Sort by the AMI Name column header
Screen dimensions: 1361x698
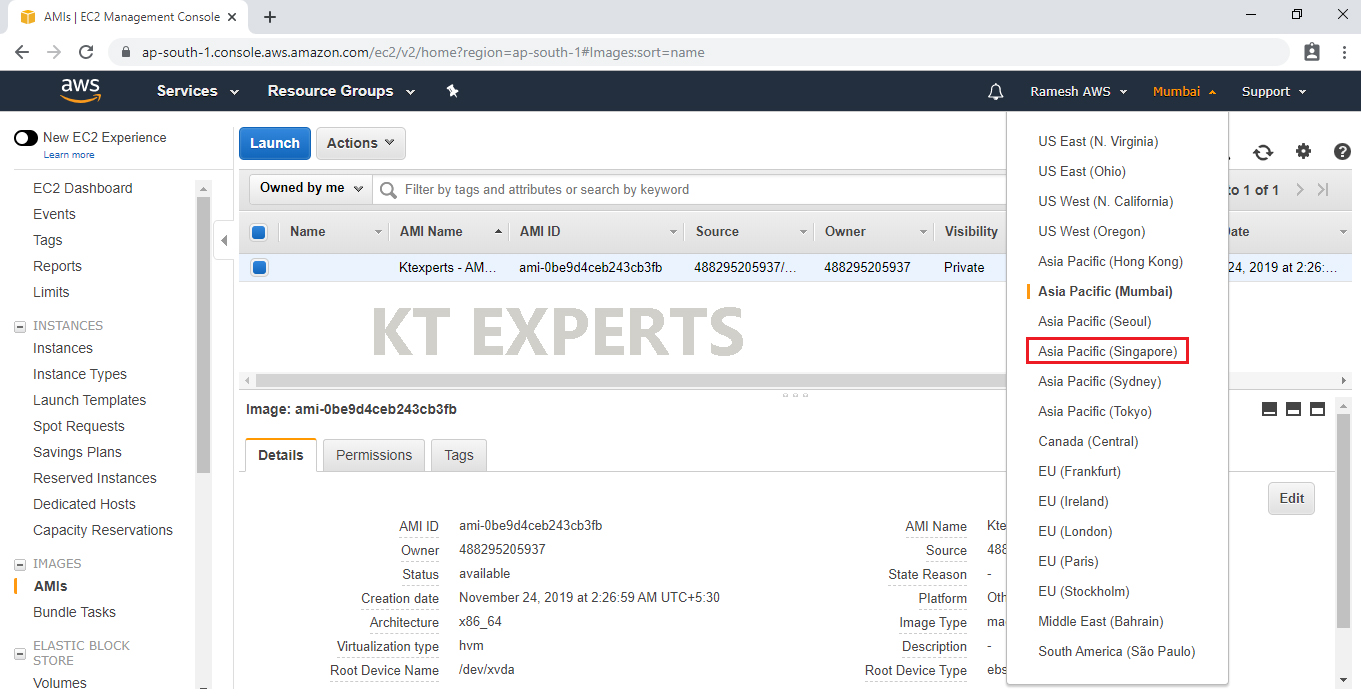[x=431, y=232]
